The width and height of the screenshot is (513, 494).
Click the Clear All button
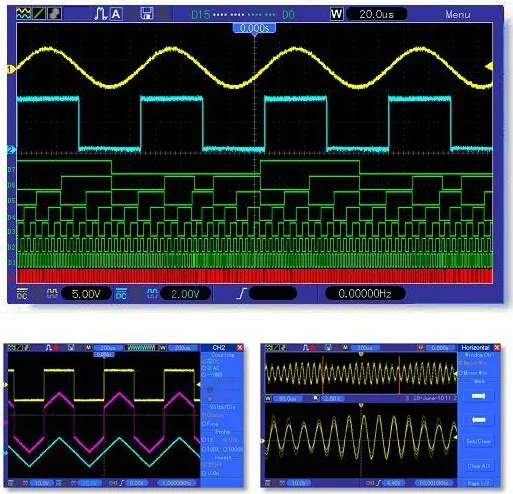[x=478, y=466]
